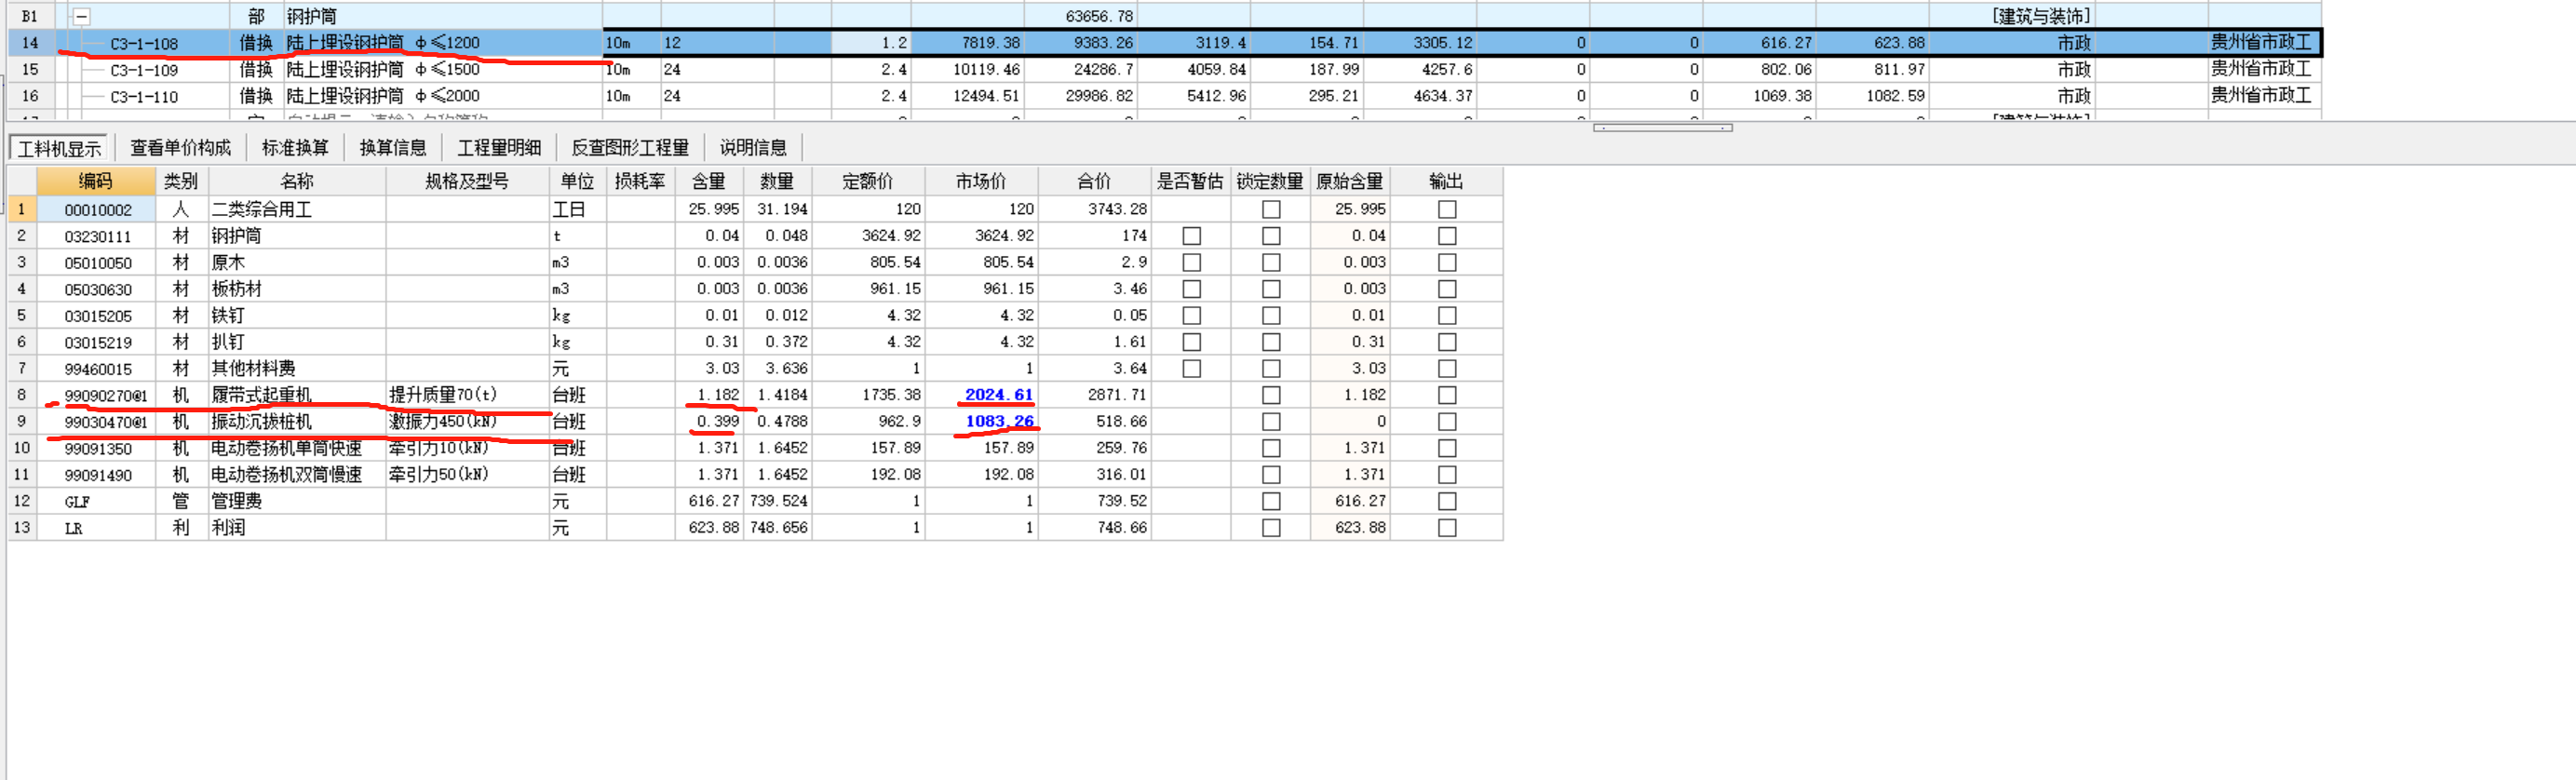Check 是否暂估 for 其他材料费 row
The width and height of the screenshot is (2576, 780).
(1191, 369)
